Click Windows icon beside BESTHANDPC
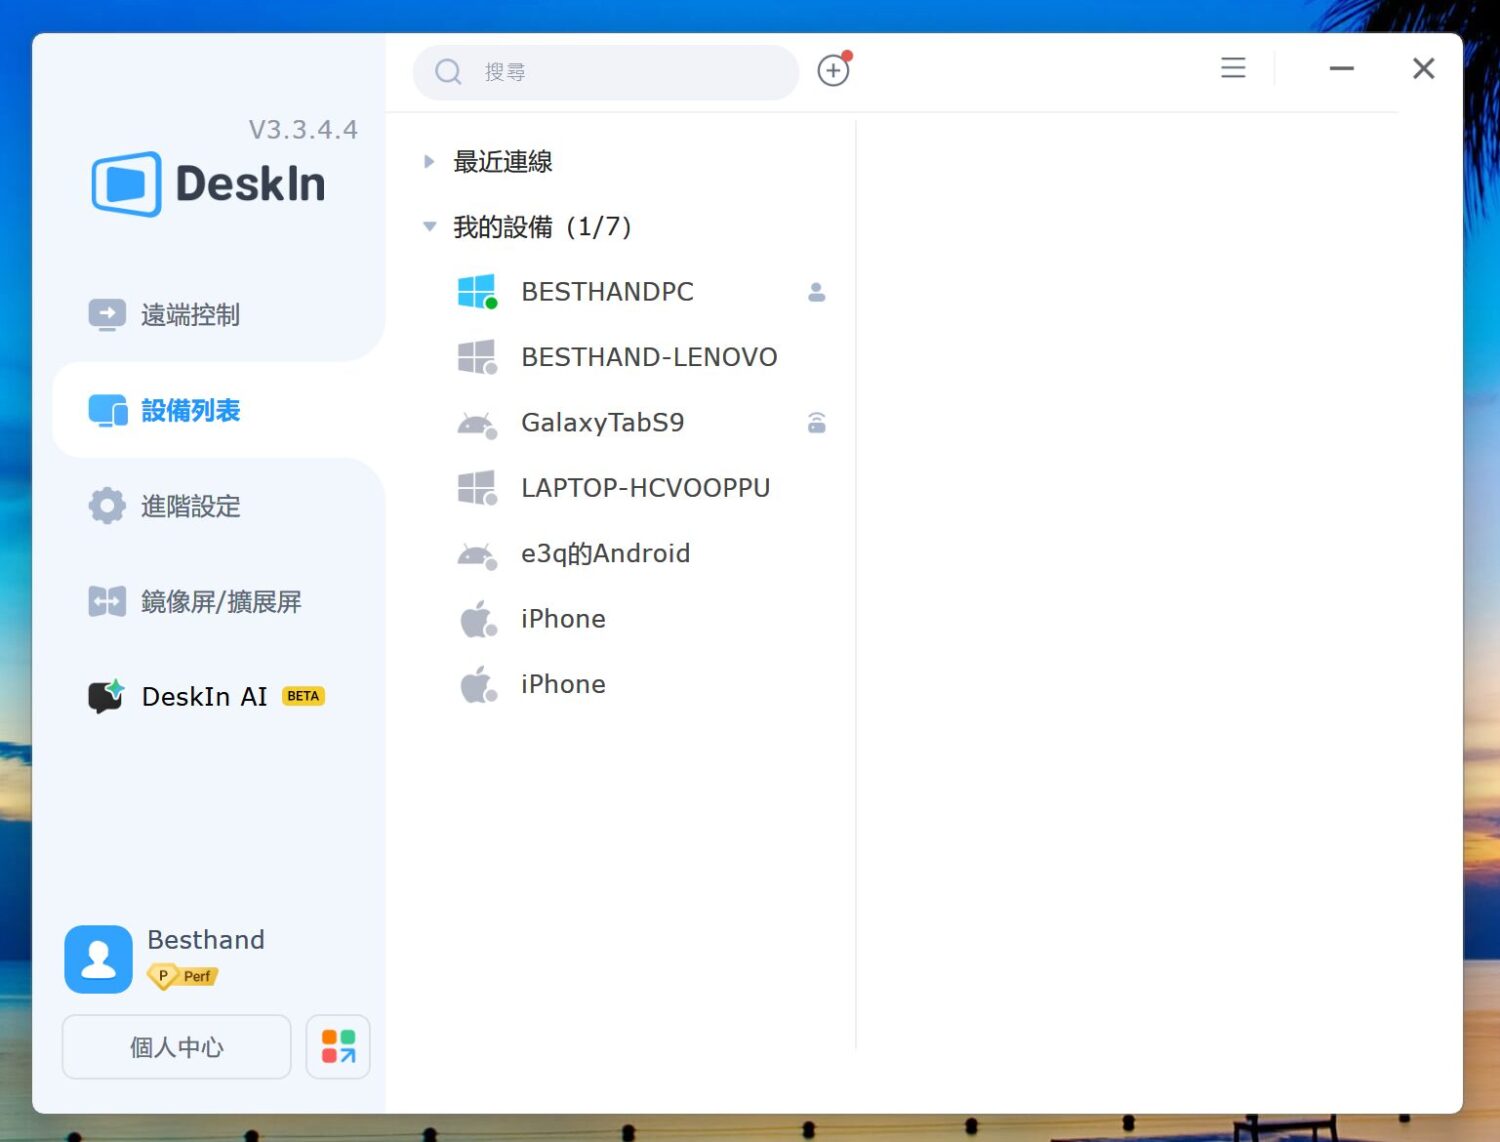This screenshot has height=1142, width=1500. 477,291
